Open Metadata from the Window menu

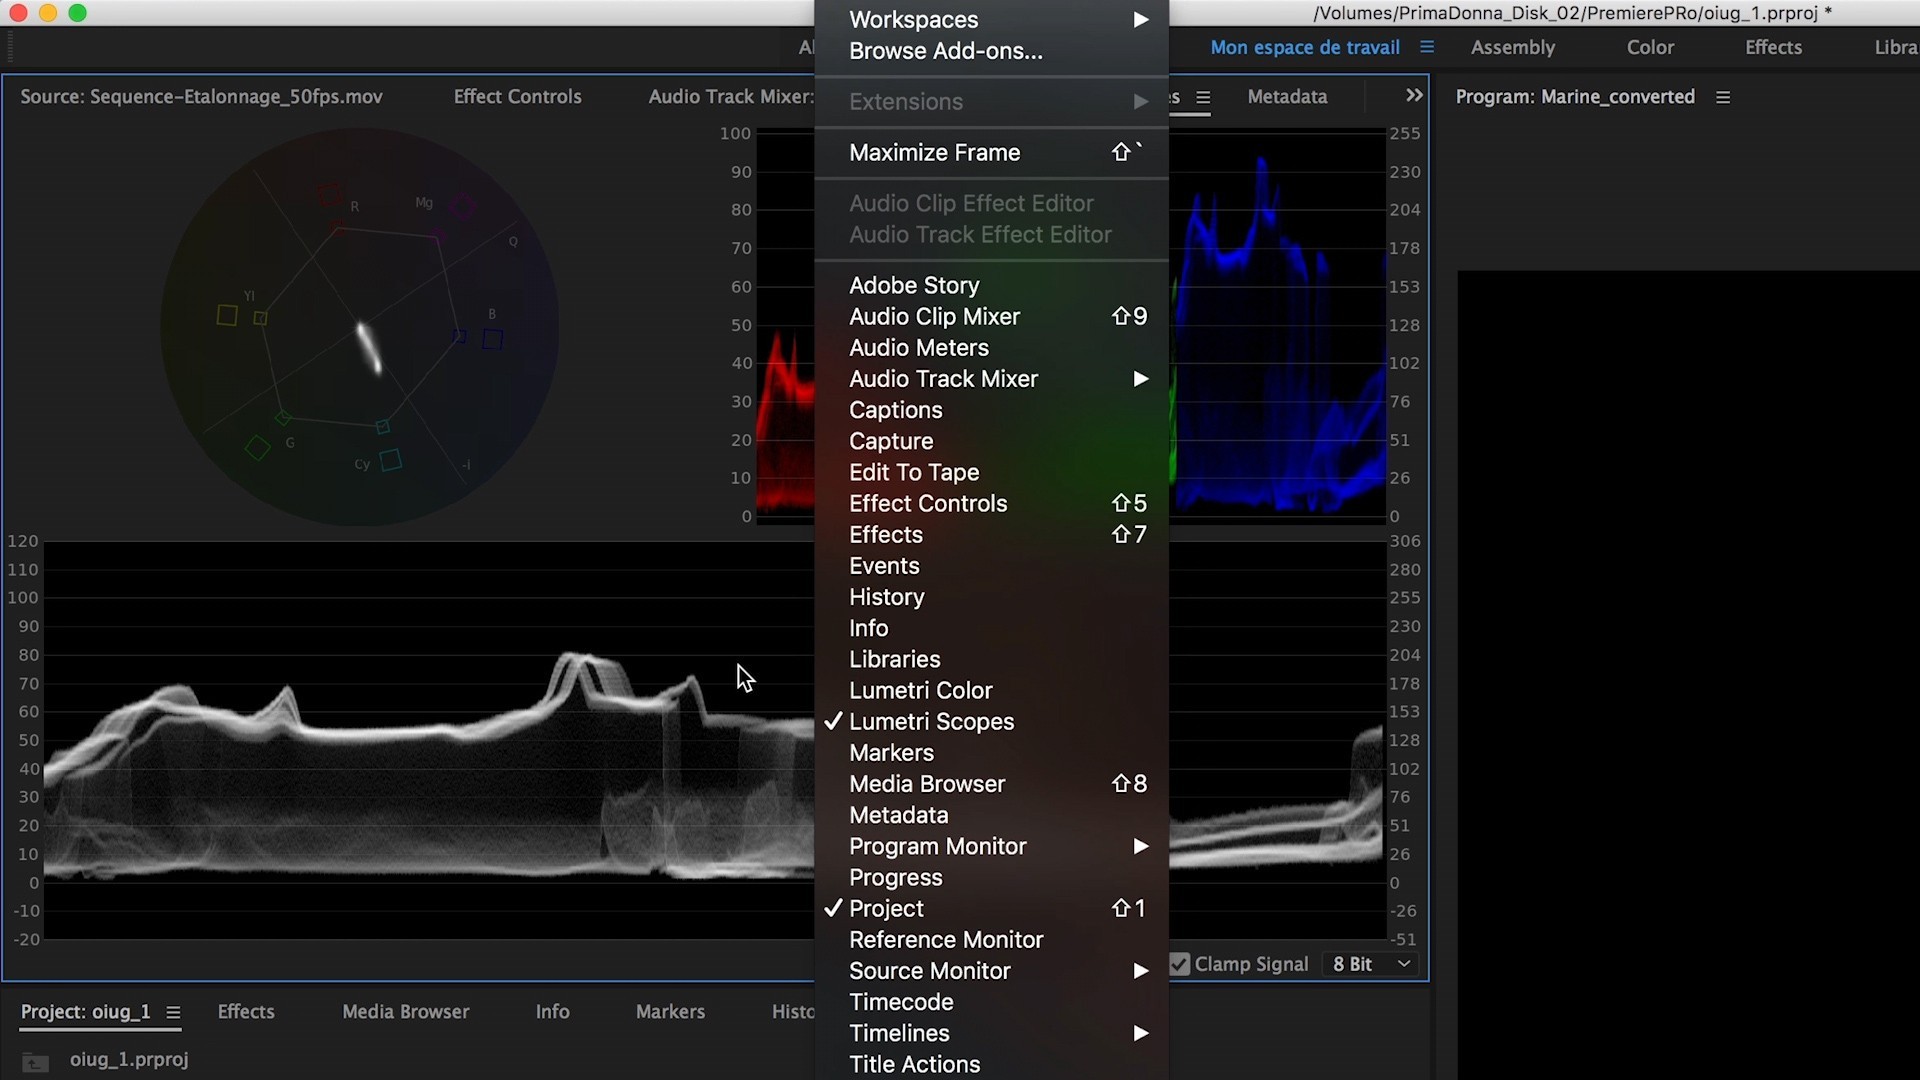[x=992, y=815]
